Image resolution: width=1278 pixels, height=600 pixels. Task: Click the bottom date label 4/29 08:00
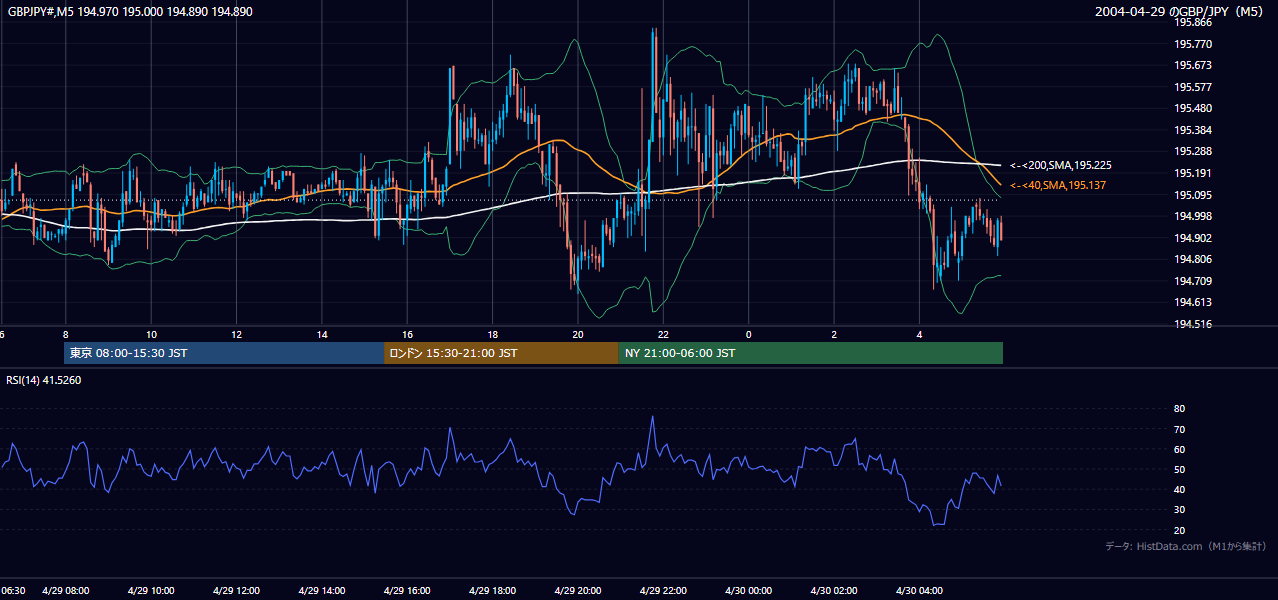pyautogui.click(x=66, y=591)
